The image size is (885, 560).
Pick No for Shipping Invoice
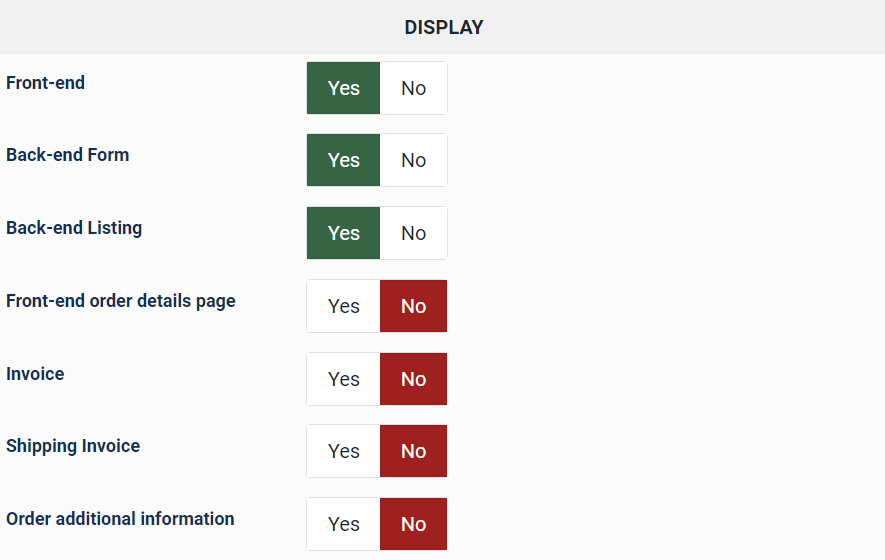pos(413,451)
